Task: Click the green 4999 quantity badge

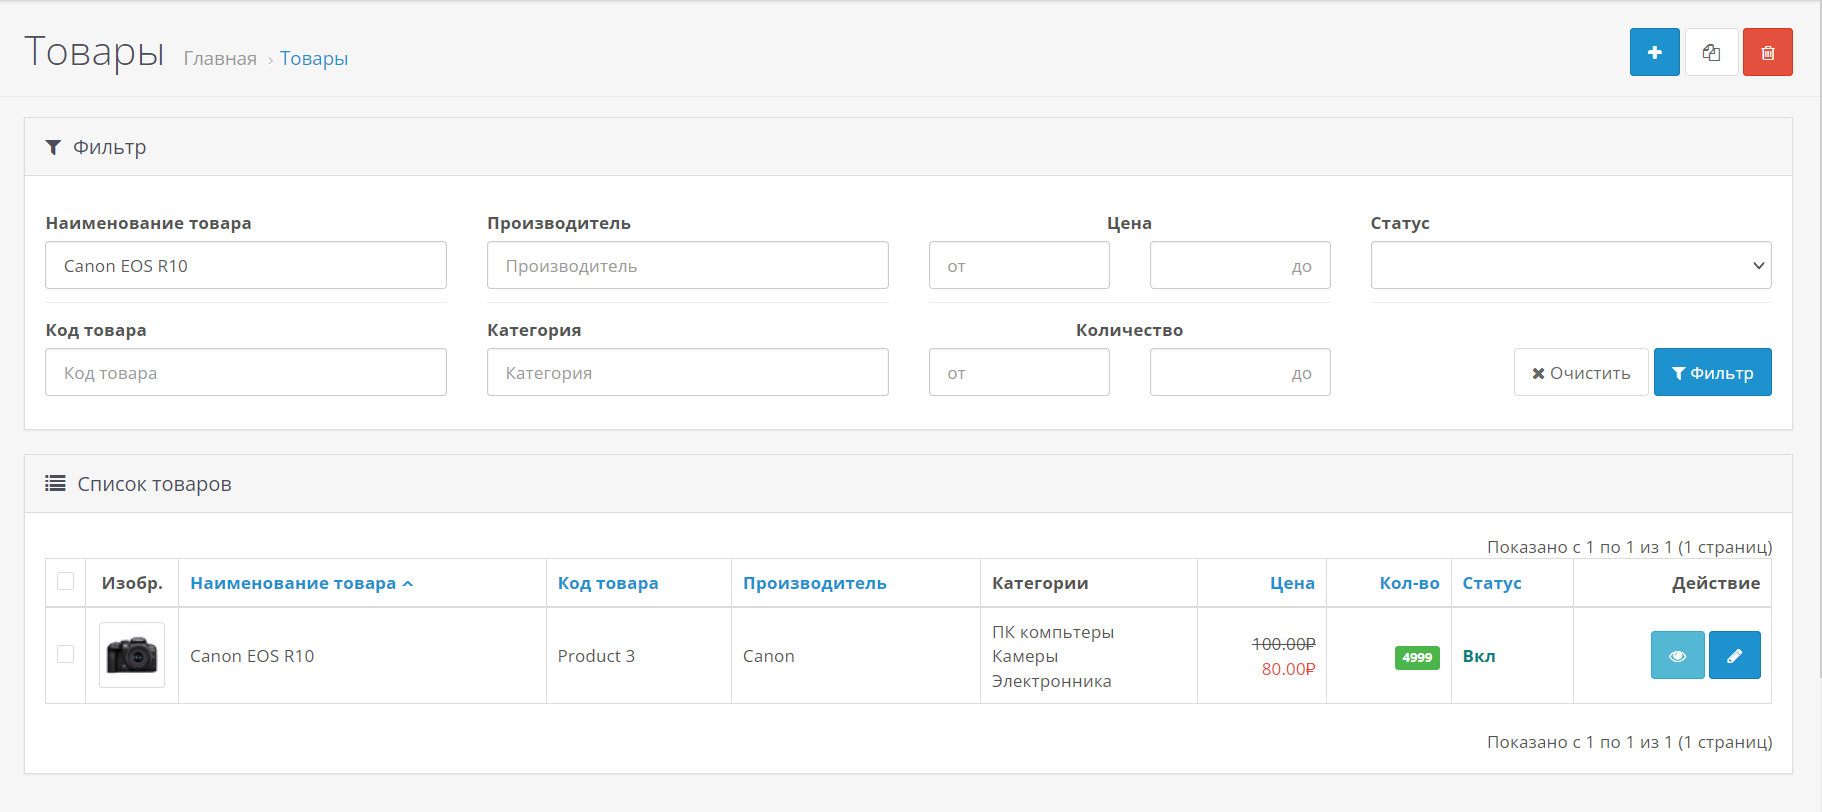Action: coord(1416,657)
